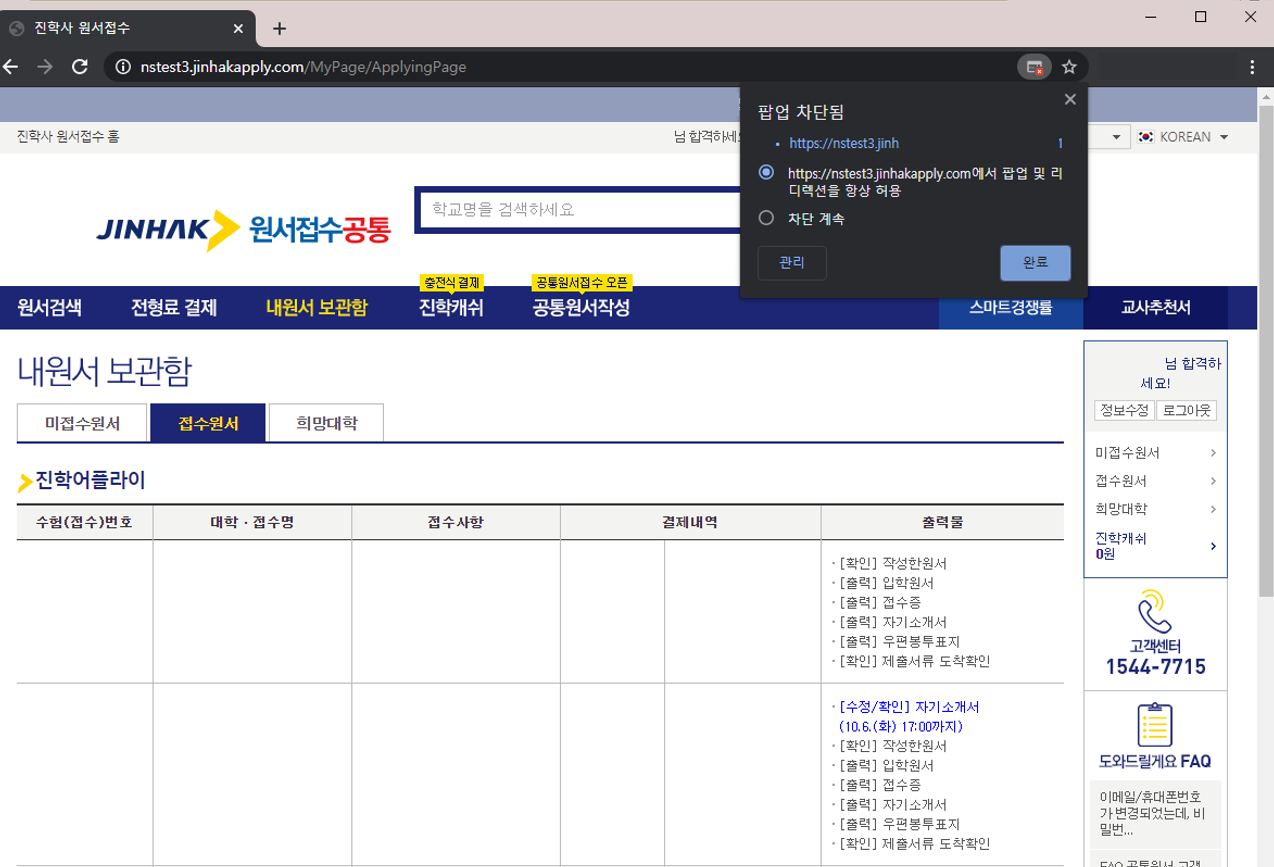The image size is (1274, 867).
Task: Switch to the 접수원서 tab
Action: coord(208,423)
